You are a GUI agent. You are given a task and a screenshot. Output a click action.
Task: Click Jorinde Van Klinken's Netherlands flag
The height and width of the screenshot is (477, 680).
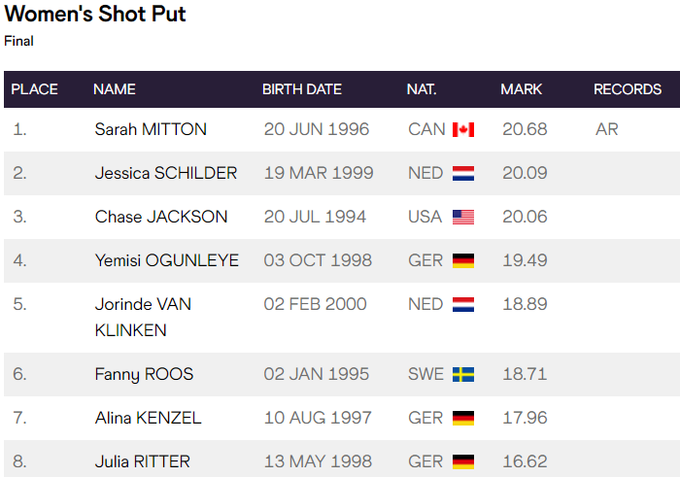pos(463,304)
